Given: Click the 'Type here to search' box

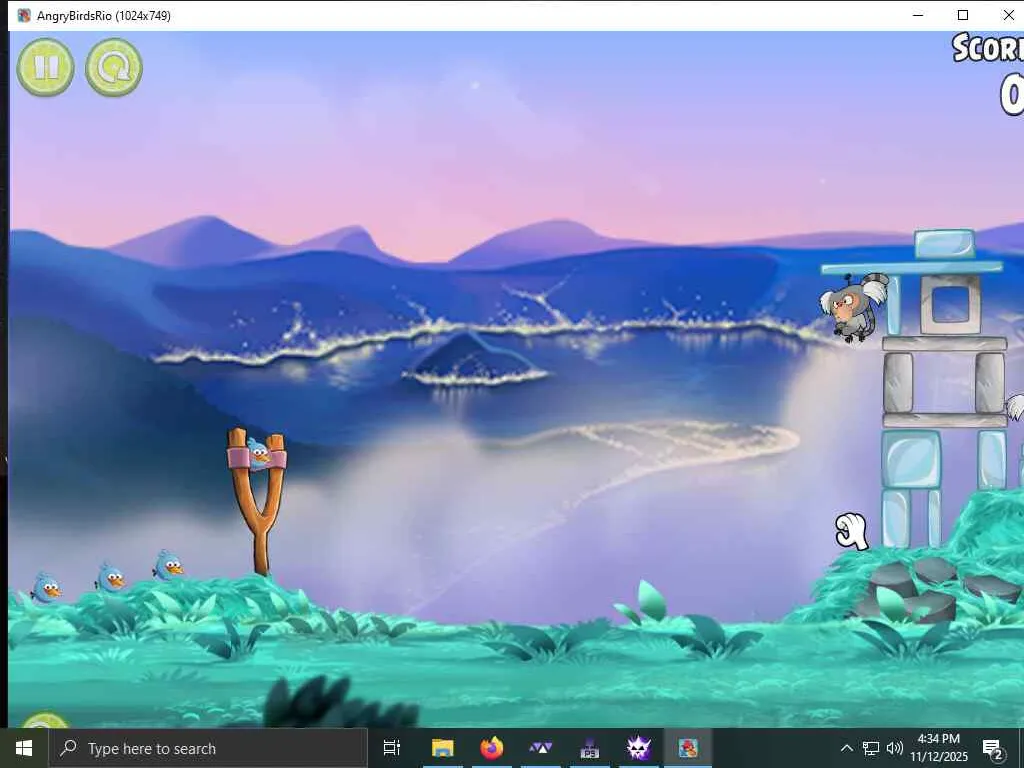Looking at the screenshot, I should 208,748.
